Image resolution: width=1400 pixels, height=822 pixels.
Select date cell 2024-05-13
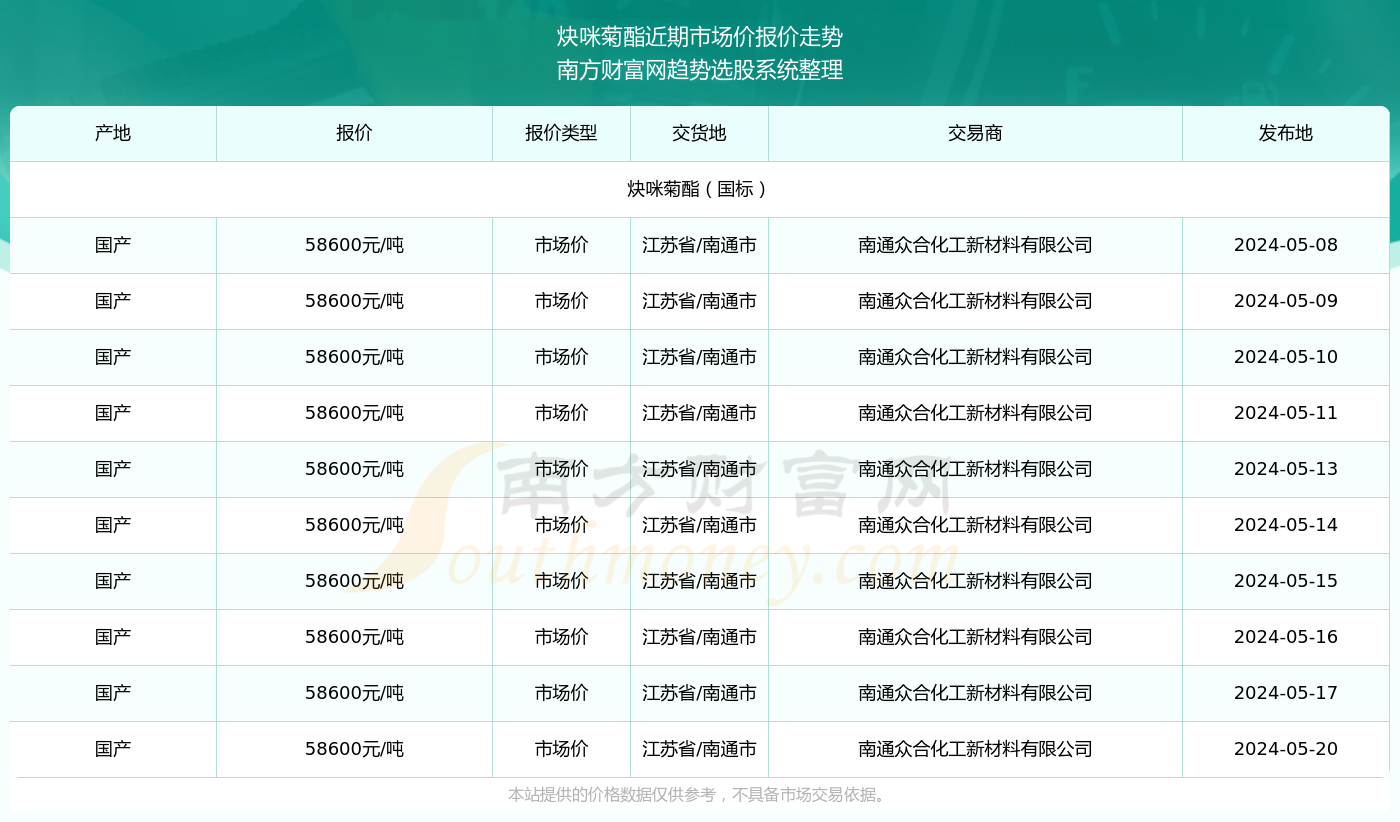point(1286,469)
